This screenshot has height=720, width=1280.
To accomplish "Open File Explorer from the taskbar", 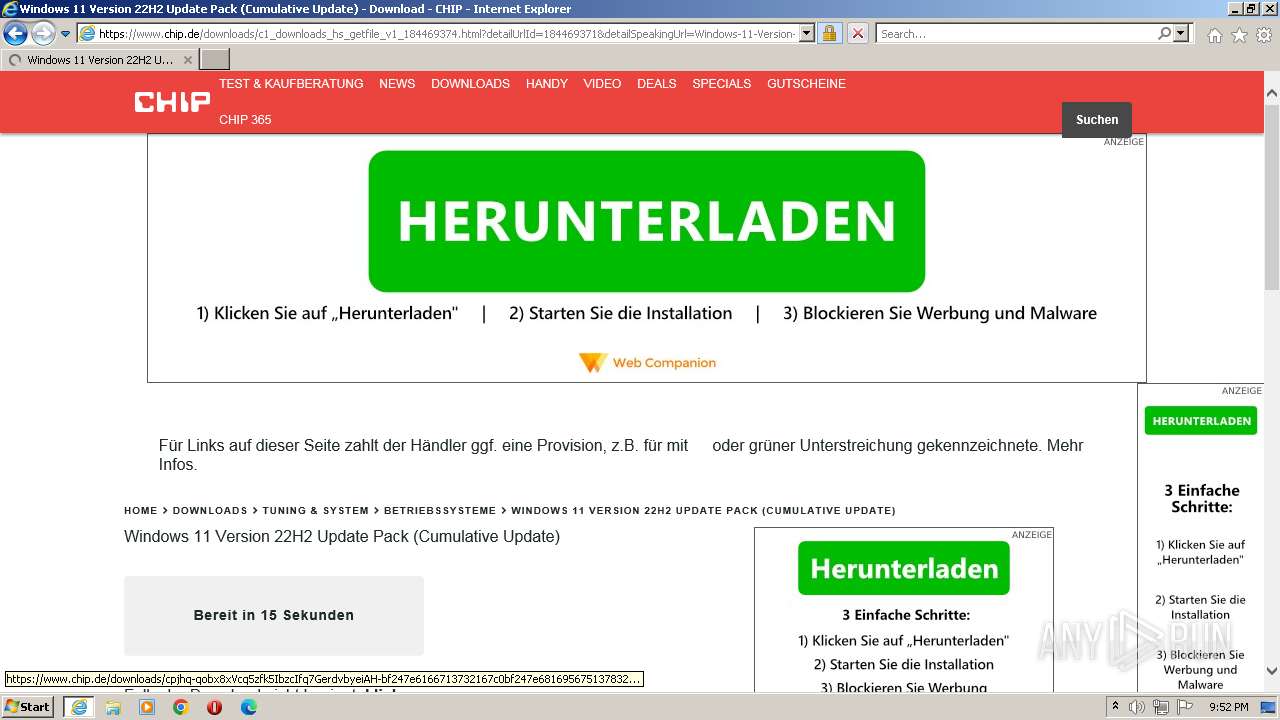I will pyautogui.click(x=113, y=707).
